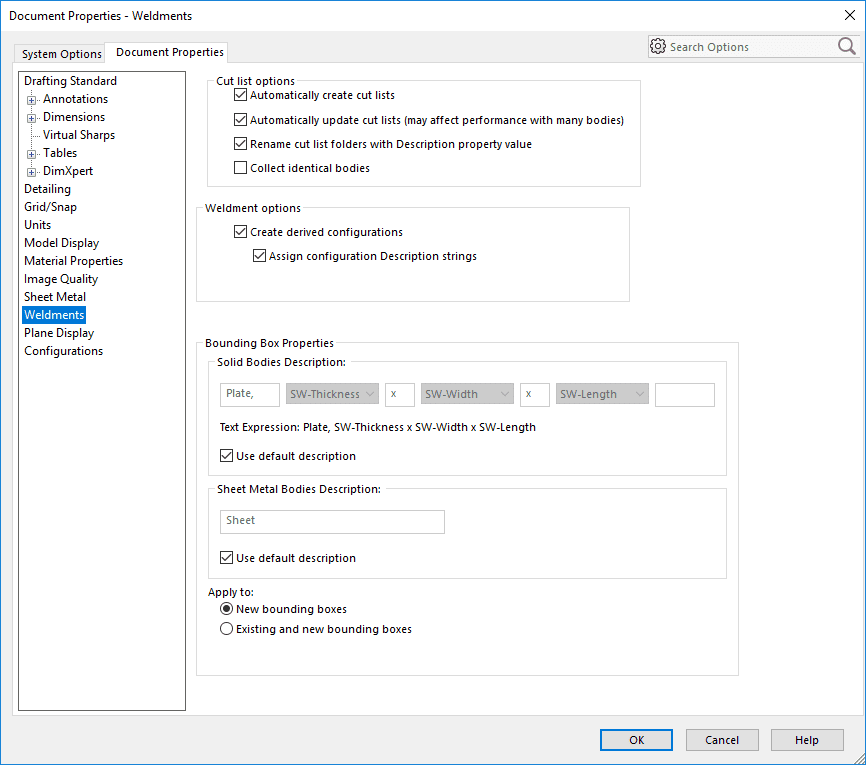
Task: Expand the Annotations tree node
Action: coord(31,100)
